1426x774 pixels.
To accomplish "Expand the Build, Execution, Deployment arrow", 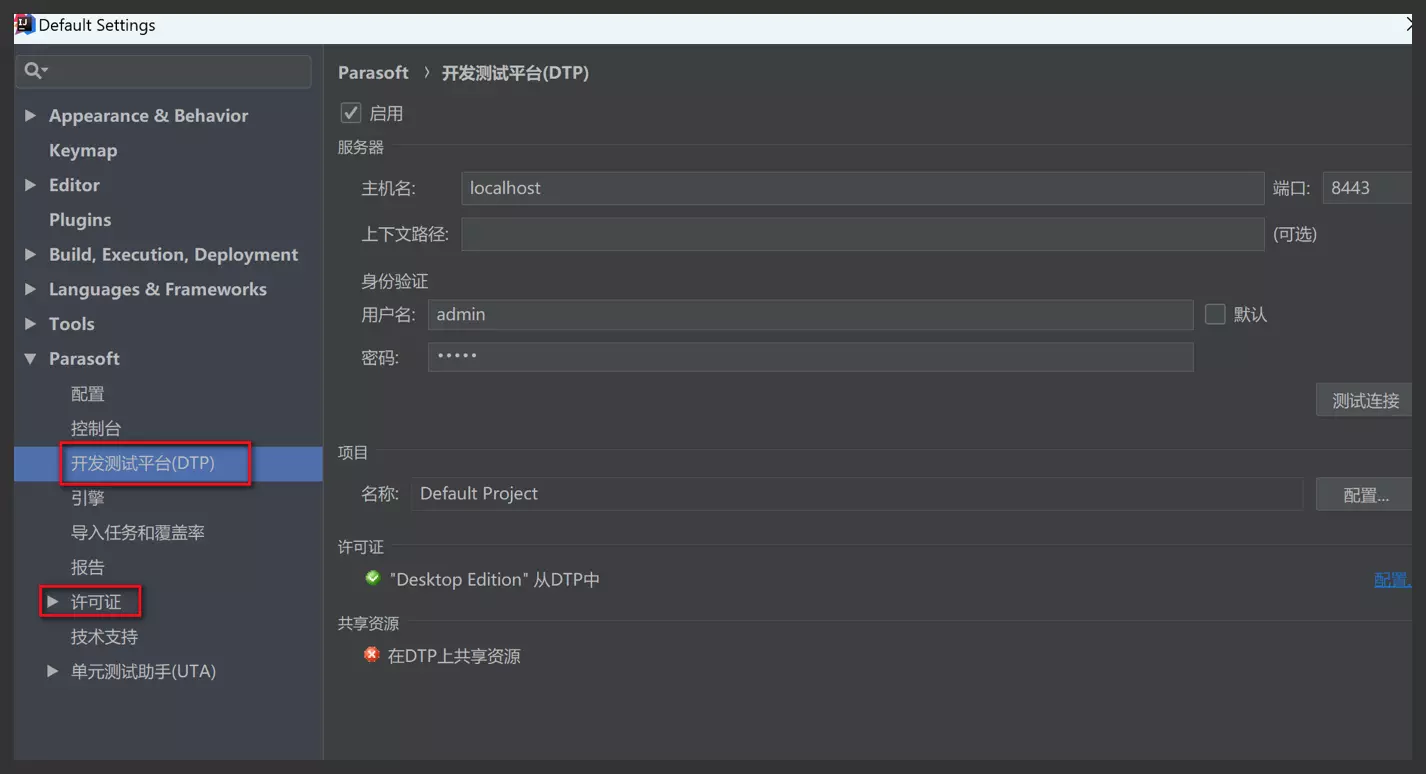I will point(30,255).
